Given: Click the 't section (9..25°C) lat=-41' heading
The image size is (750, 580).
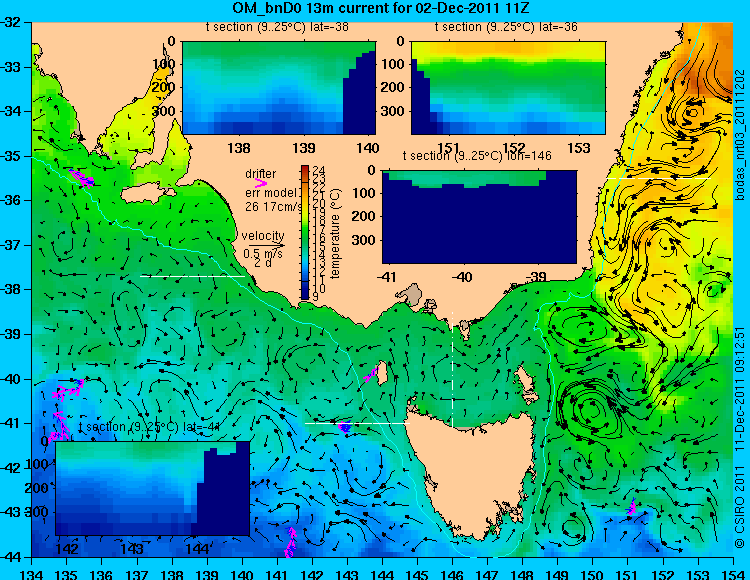Looking at the screenshot, I should pyautogui.click(x=149, y=427).
